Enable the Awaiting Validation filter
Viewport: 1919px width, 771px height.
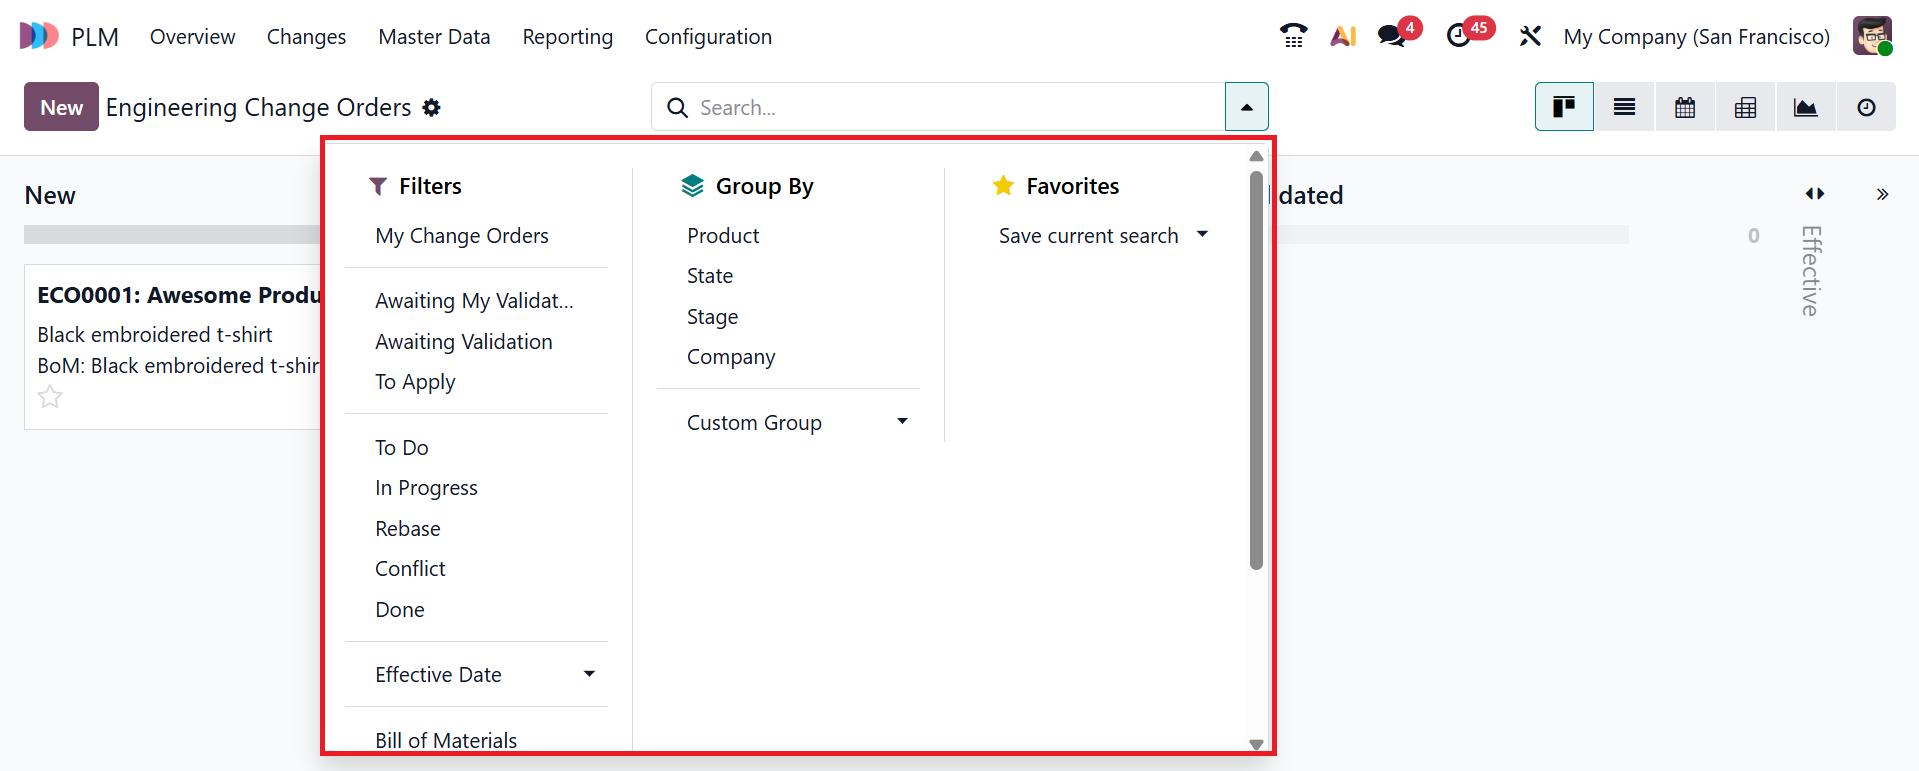tap(464, 342)
